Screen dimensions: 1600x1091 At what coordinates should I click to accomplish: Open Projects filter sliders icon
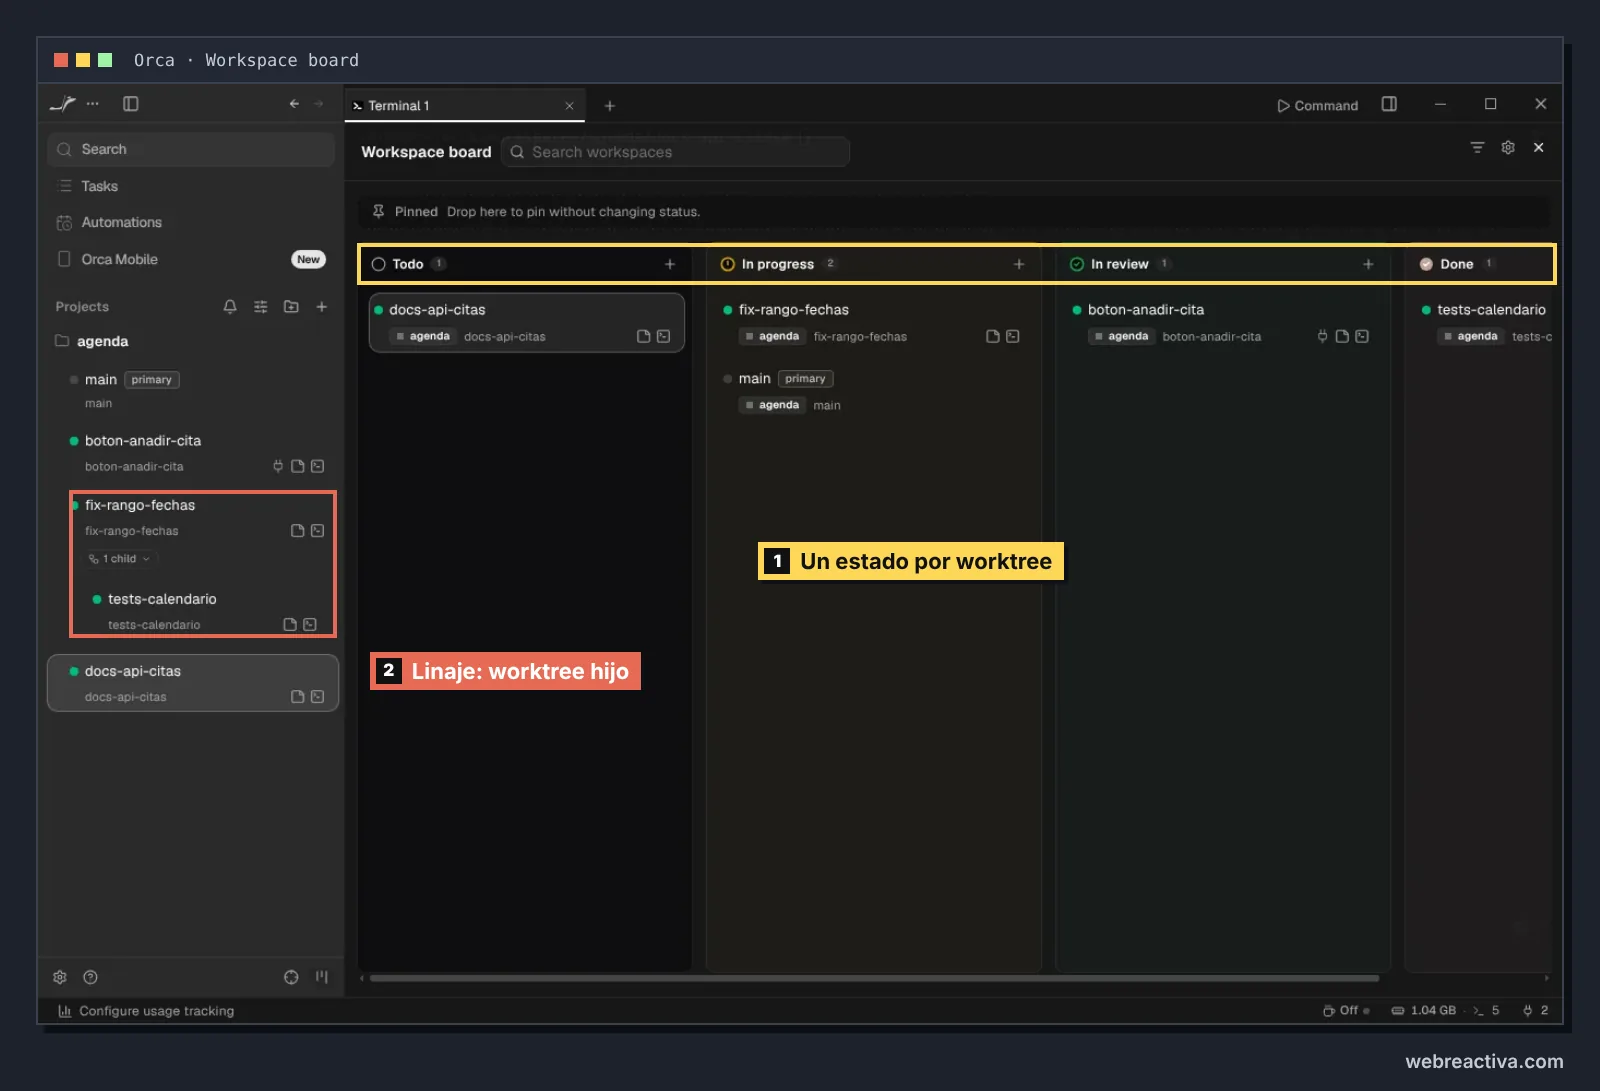click(x=261, y=307)
